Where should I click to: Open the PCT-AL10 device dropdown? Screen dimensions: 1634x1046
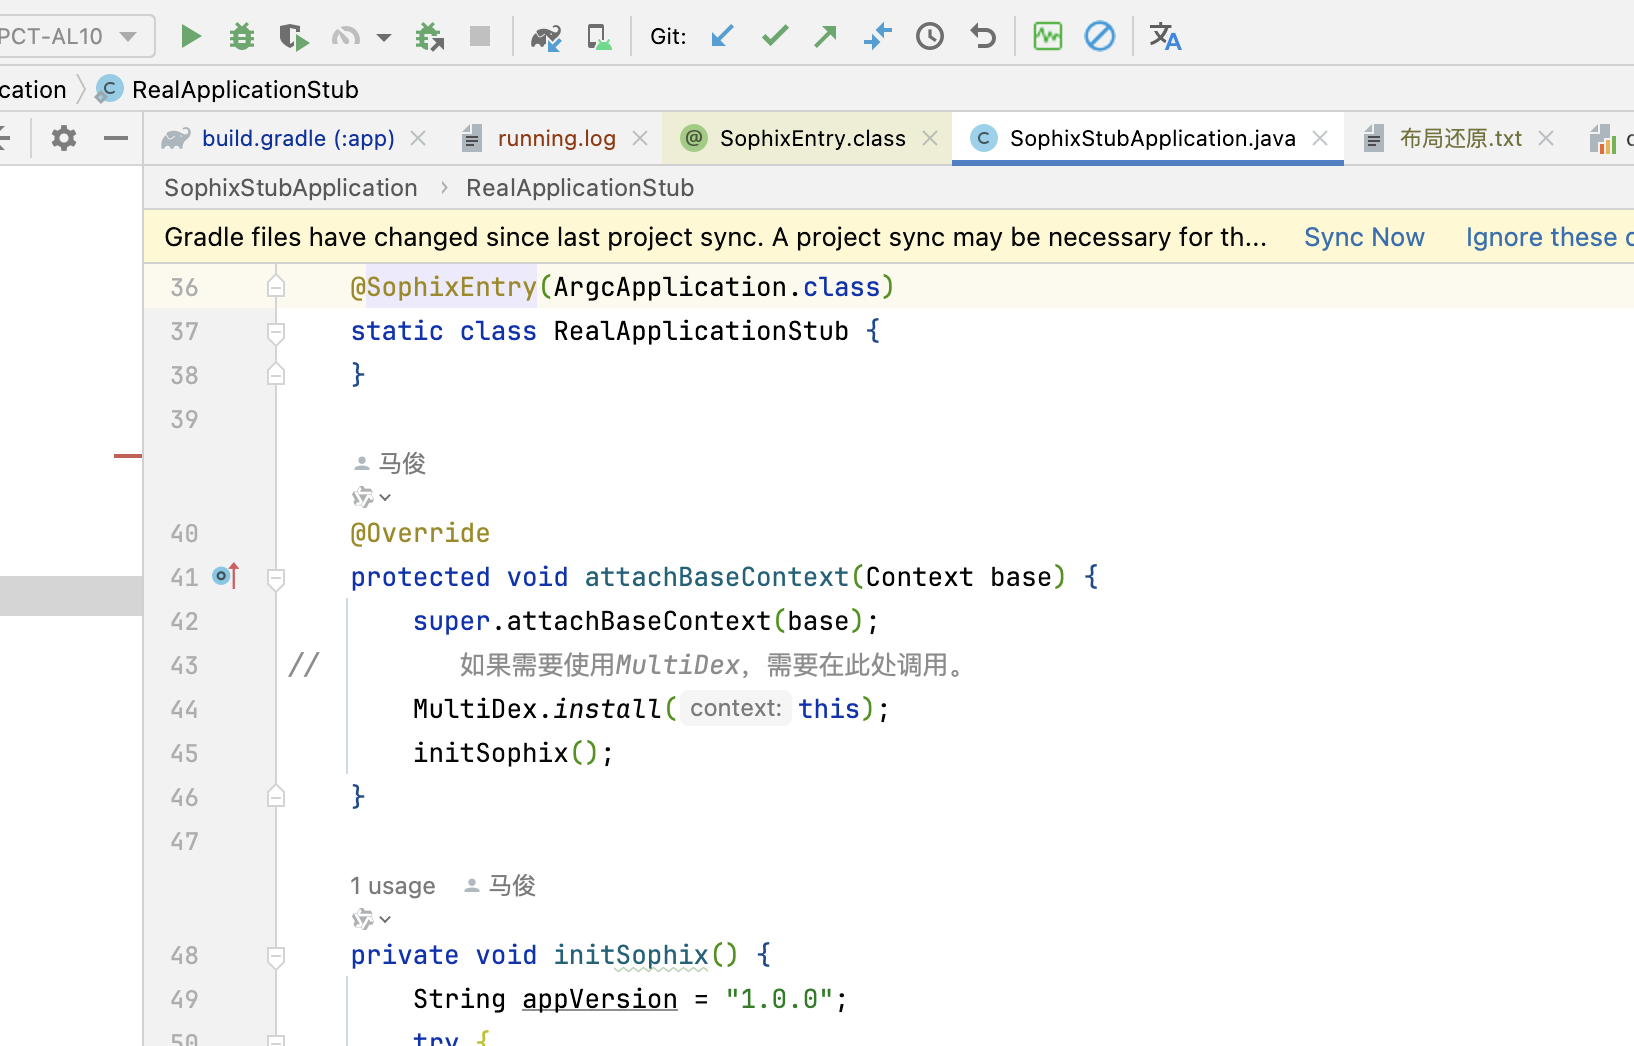[76, 36]
